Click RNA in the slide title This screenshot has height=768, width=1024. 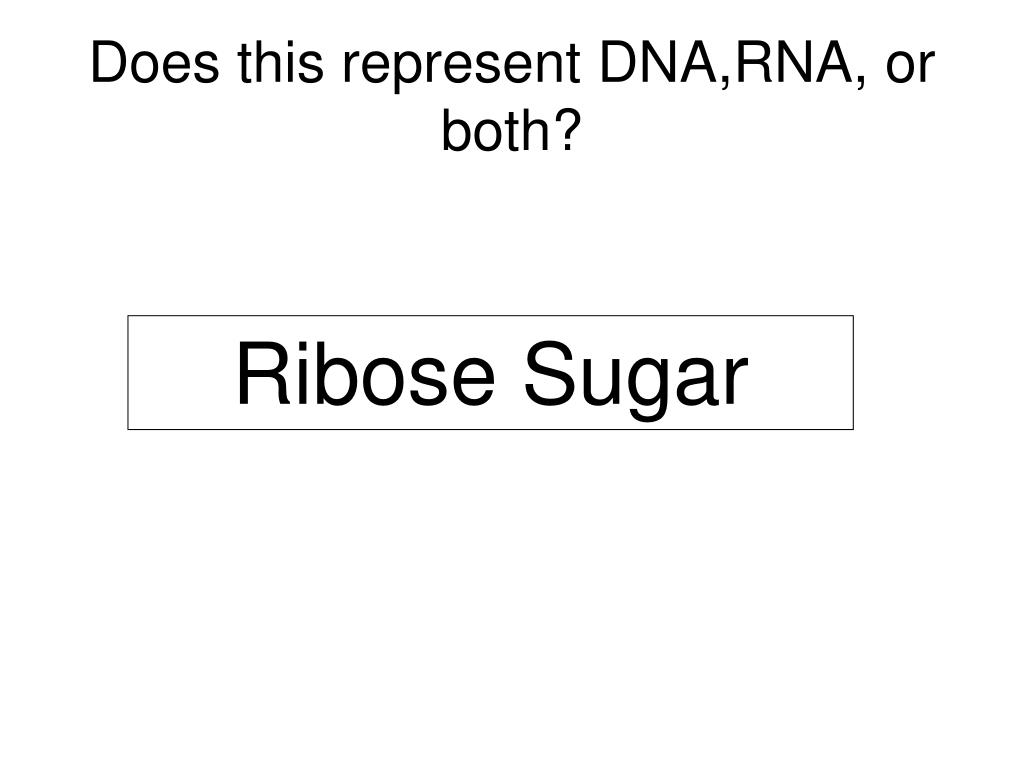tap(793, 63)
